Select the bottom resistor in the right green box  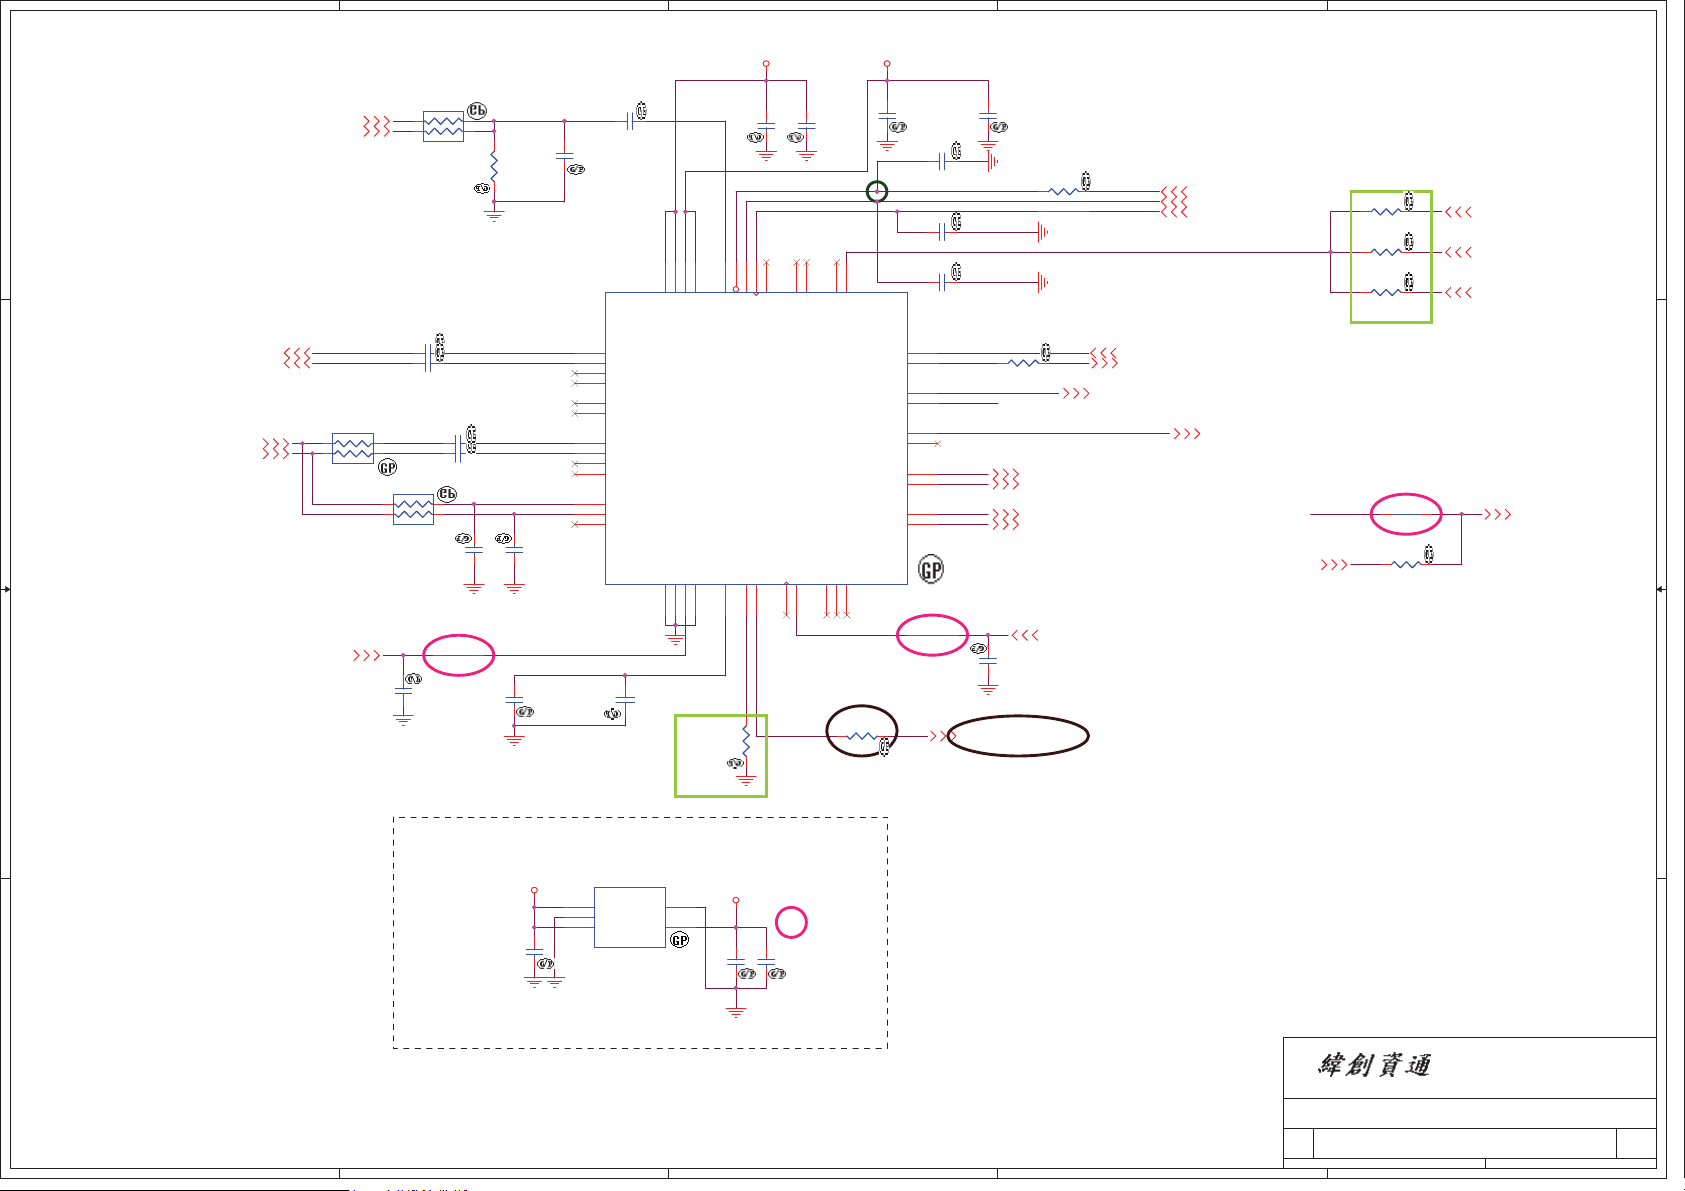[x=1386, y=292]
